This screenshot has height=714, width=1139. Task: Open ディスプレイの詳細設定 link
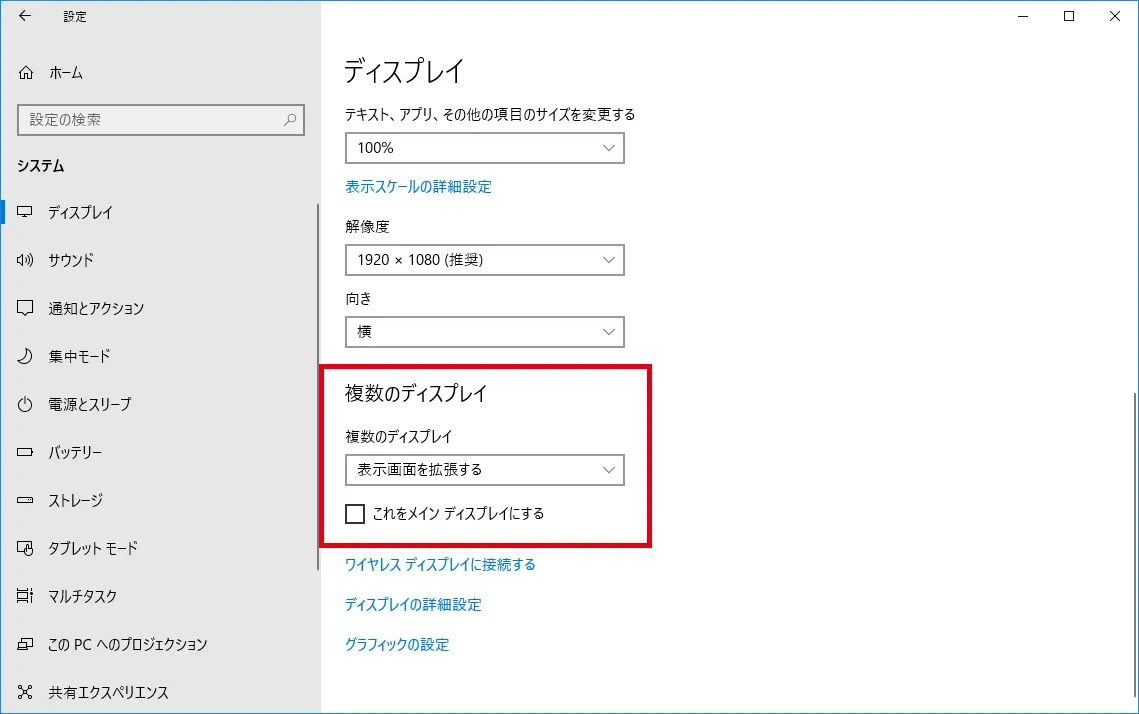click(x=413, y=604)
